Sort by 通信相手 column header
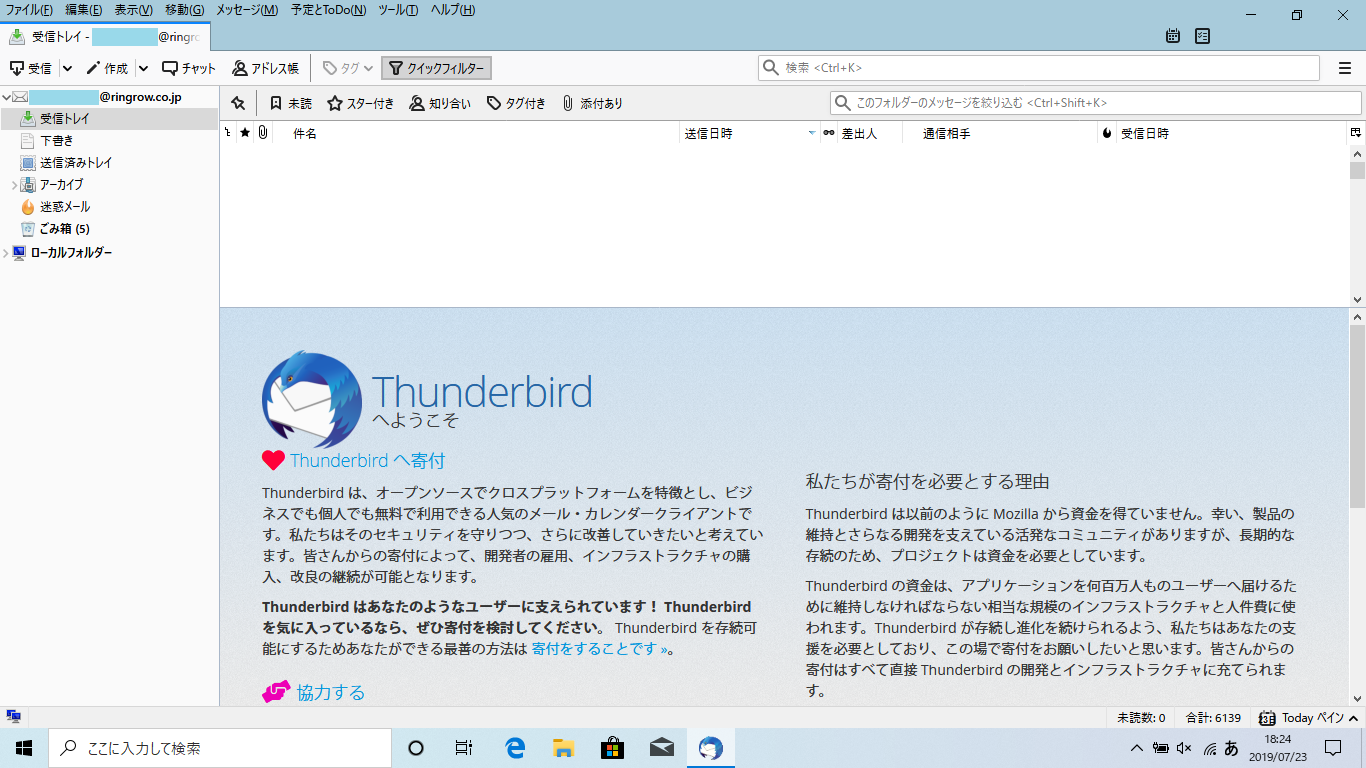 point(1000,133)
